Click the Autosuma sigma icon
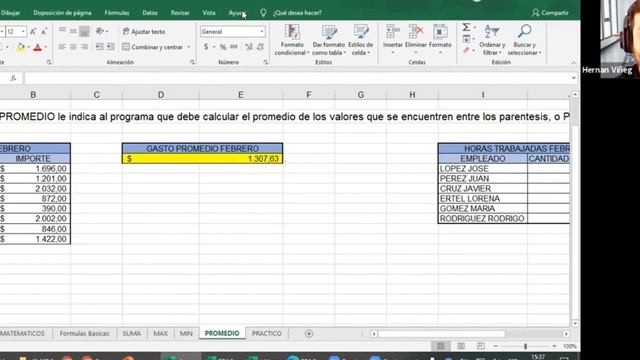The width and height of the screenshot is (640, 360). [x=466, y=27]
